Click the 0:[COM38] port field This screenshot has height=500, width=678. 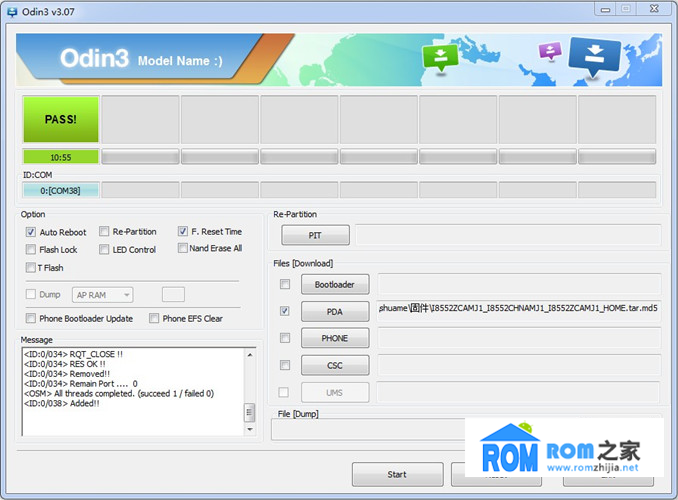click(61, 190)
